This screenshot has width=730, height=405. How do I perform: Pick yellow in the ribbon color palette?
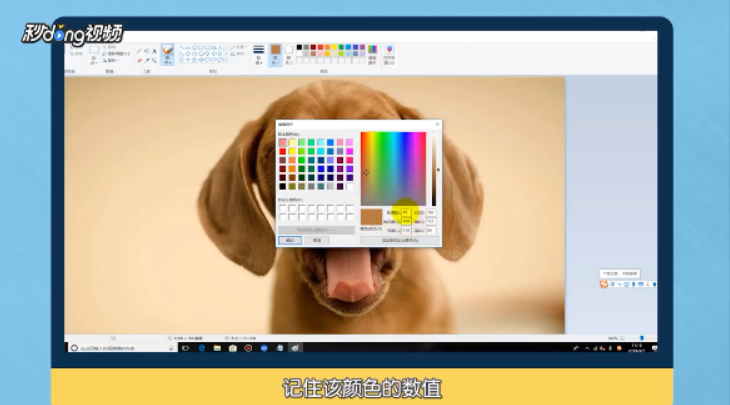pyautogui.click(x=334, y=47)
